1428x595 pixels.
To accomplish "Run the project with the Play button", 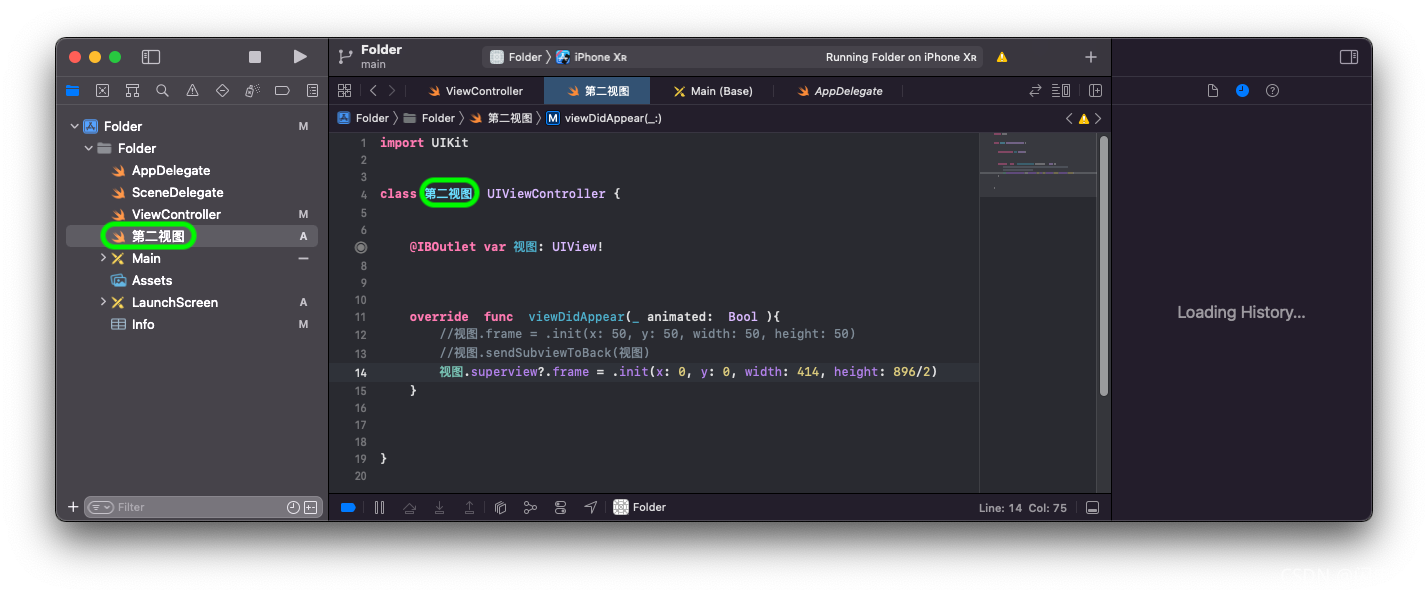I will (x=300, y=57).
